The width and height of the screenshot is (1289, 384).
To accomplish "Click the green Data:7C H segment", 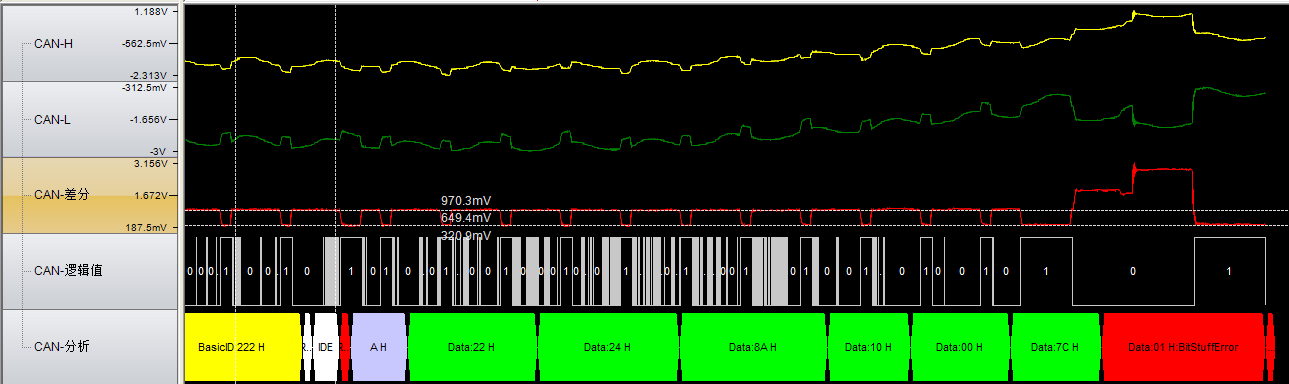I will [1056, 347].
